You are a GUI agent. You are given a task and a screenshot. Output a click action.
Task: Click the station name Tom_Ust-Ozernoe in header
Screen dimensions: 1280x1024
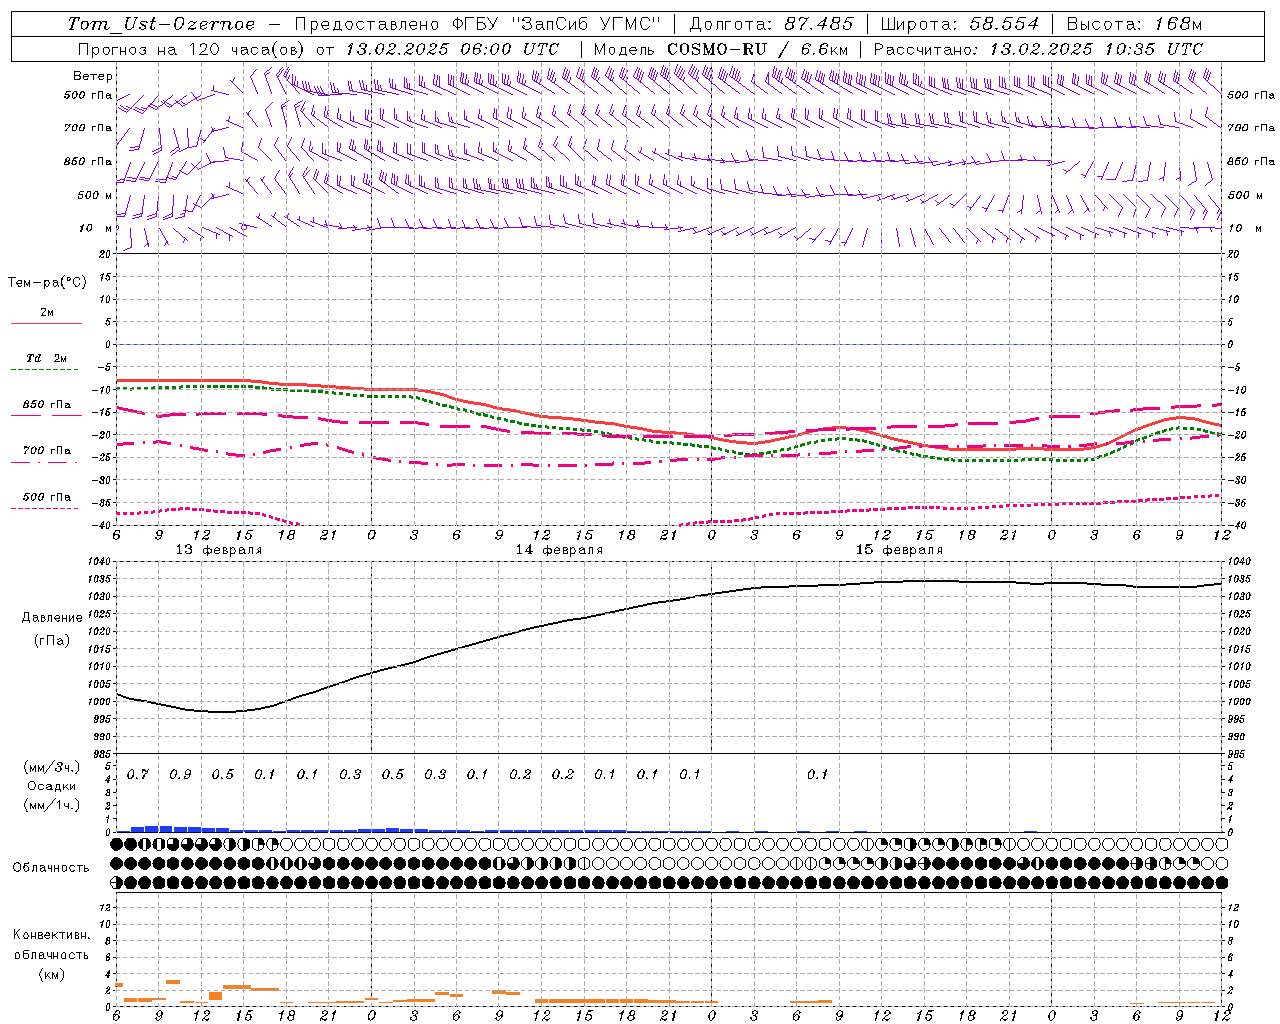coord(161,24)
